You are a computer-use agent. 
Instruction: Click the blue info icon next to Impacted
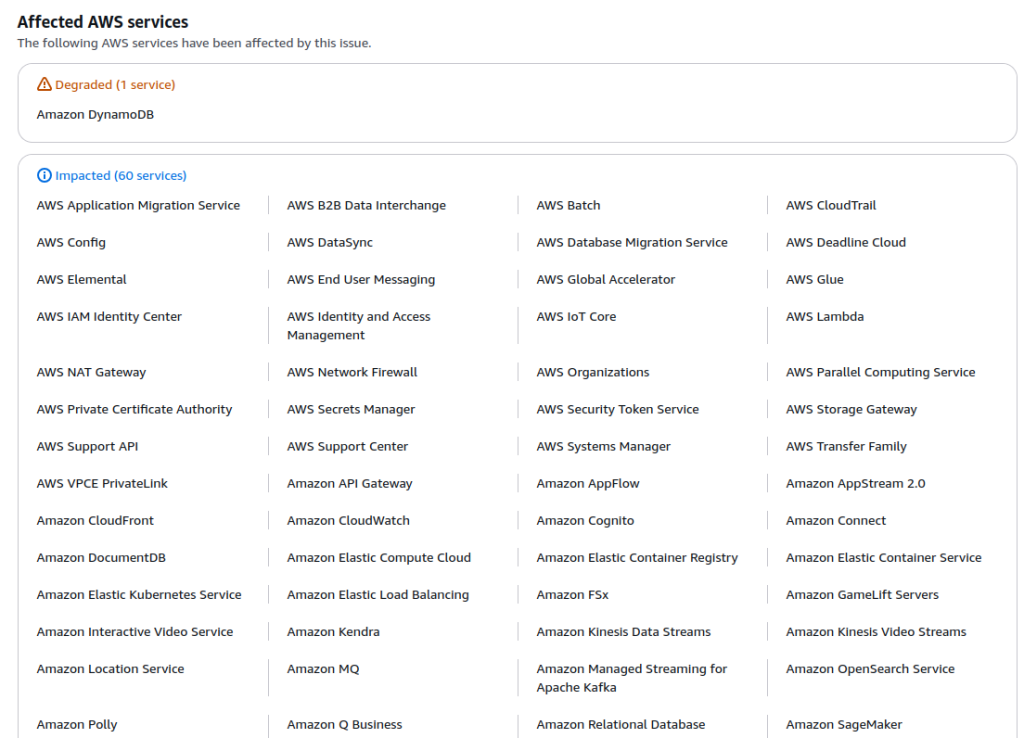point(44,175)
